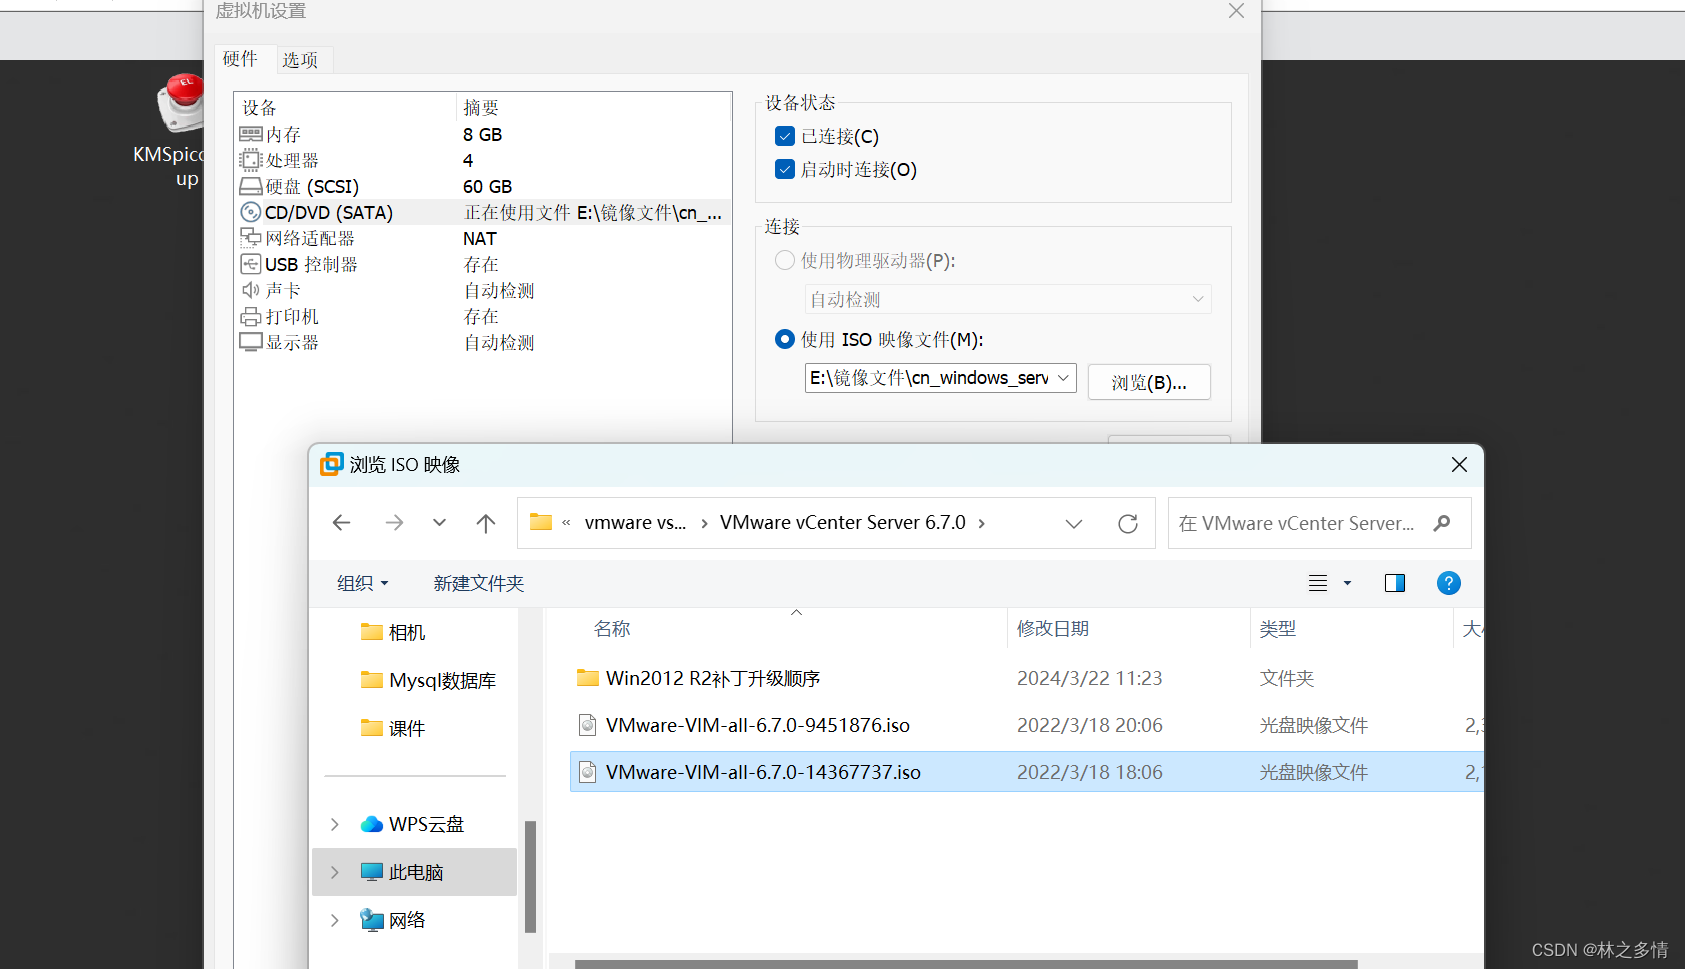Select the 处理器 device icon
Viewport: 1685px width, 969px height.
coord(251,160)
